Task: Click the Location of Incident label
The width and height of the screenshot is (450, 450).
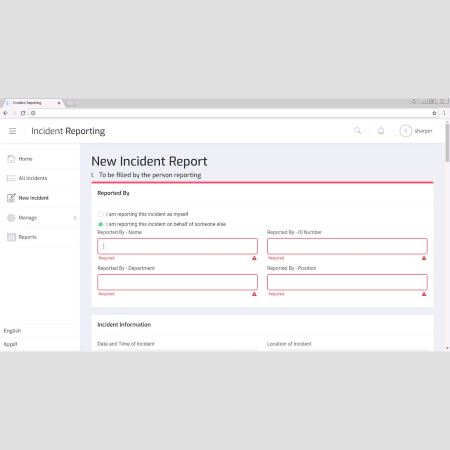Action: click(289, 344)
